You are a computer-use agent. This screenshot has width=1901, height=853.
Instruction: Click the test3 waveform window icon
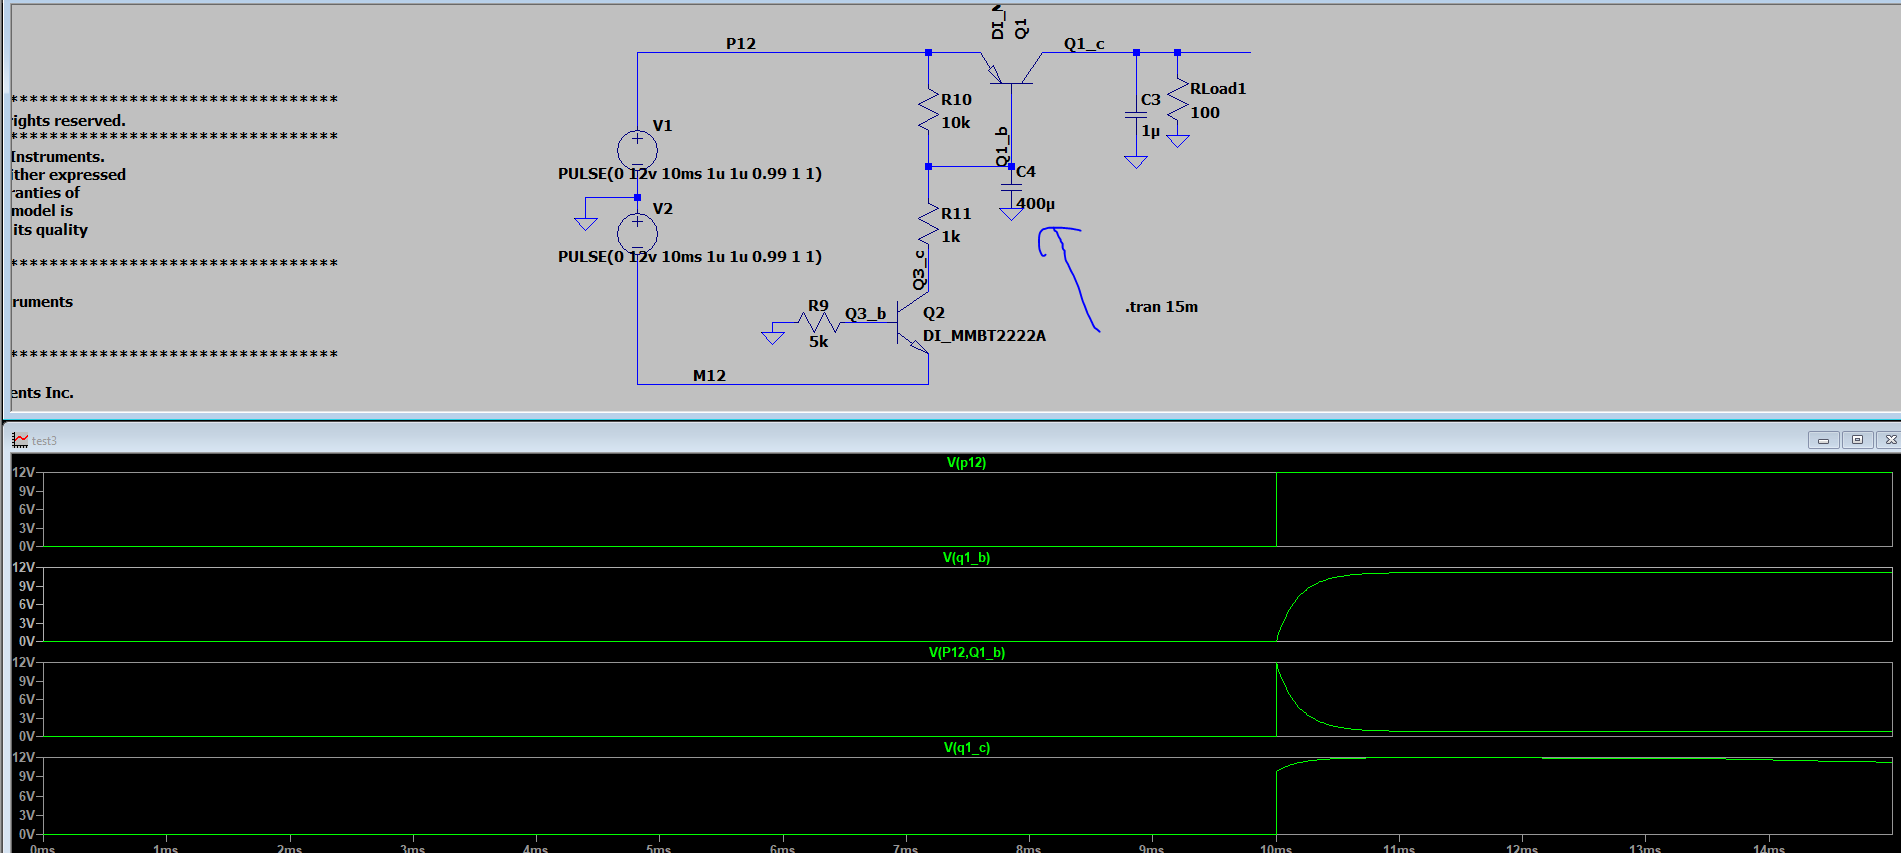pos(20,440)
